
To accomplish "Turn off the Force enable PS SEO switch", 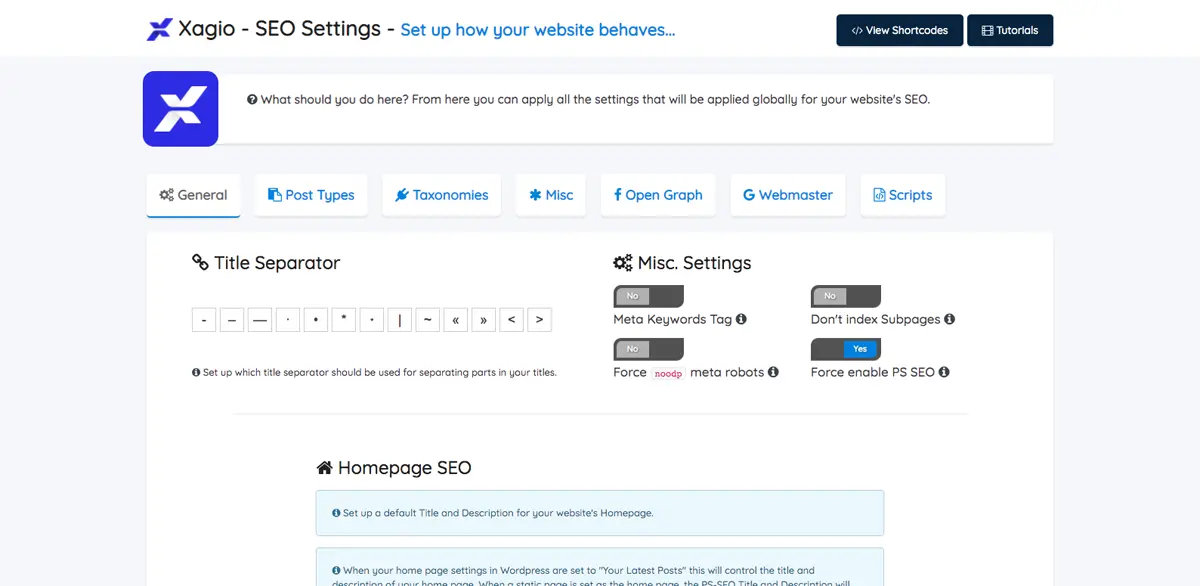I will click(845, 349).
